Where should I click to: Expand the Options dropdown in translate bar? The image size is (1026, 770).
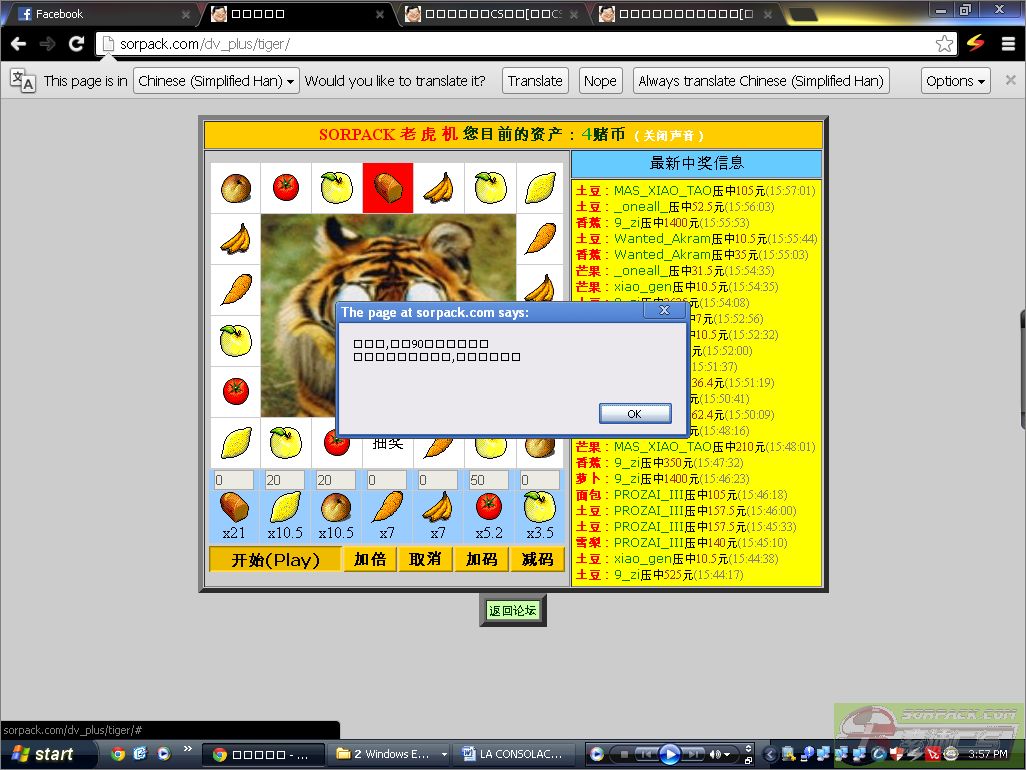955,81
